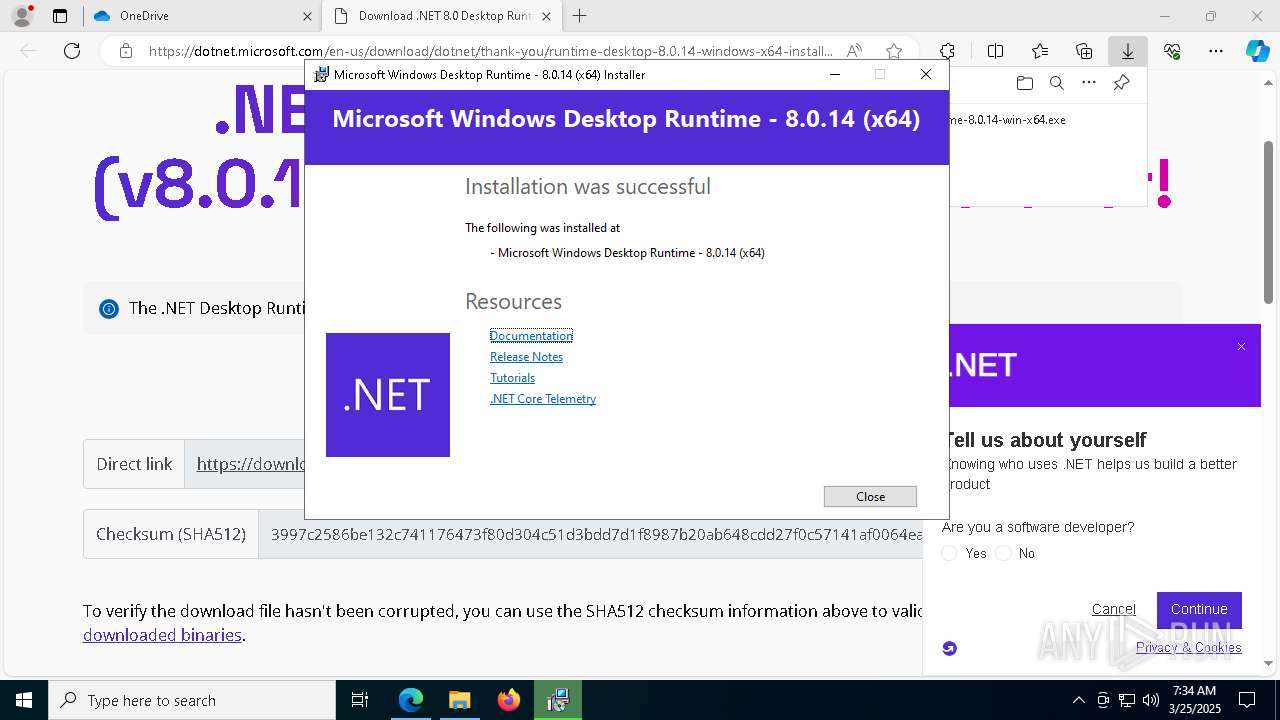The width and height of the screenshot is (1280, 720).
Task: Close the .NET survey popup
Action: [x=1241, y=347]
